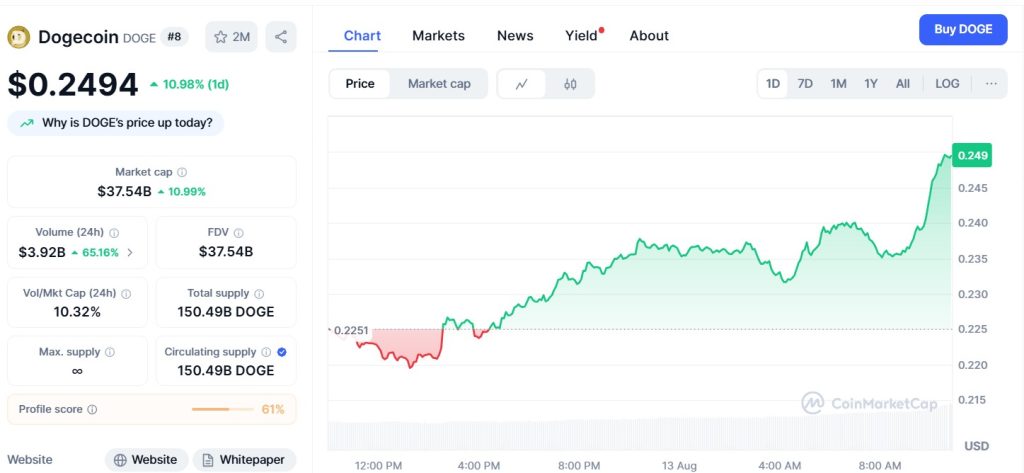Click the share icon button

click(281, 37)
